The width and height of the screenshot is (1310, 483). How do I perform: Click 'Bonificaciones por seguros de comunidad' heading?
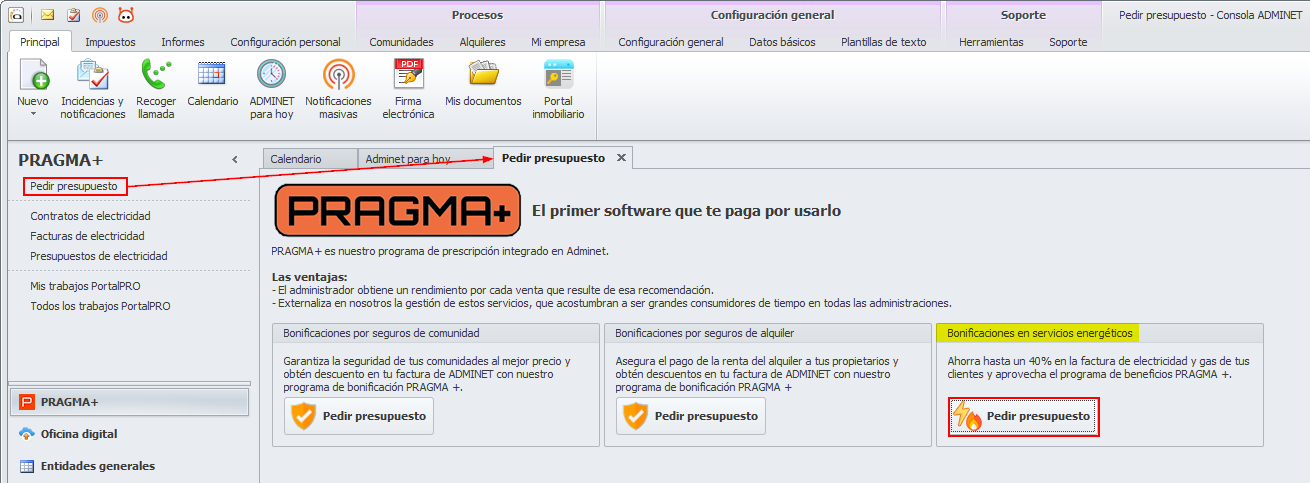(381, 333)
